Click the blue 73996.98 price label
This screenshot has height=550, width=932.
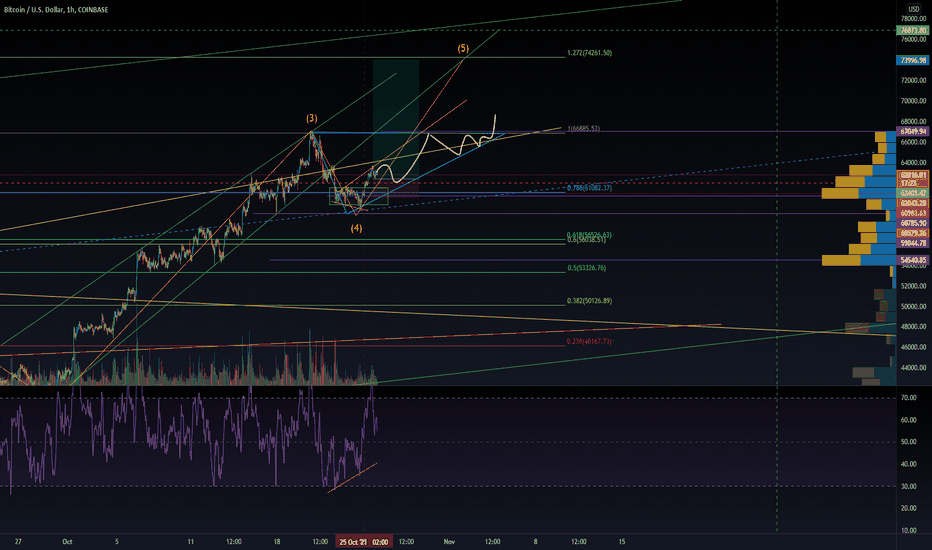tap(913, 60)
